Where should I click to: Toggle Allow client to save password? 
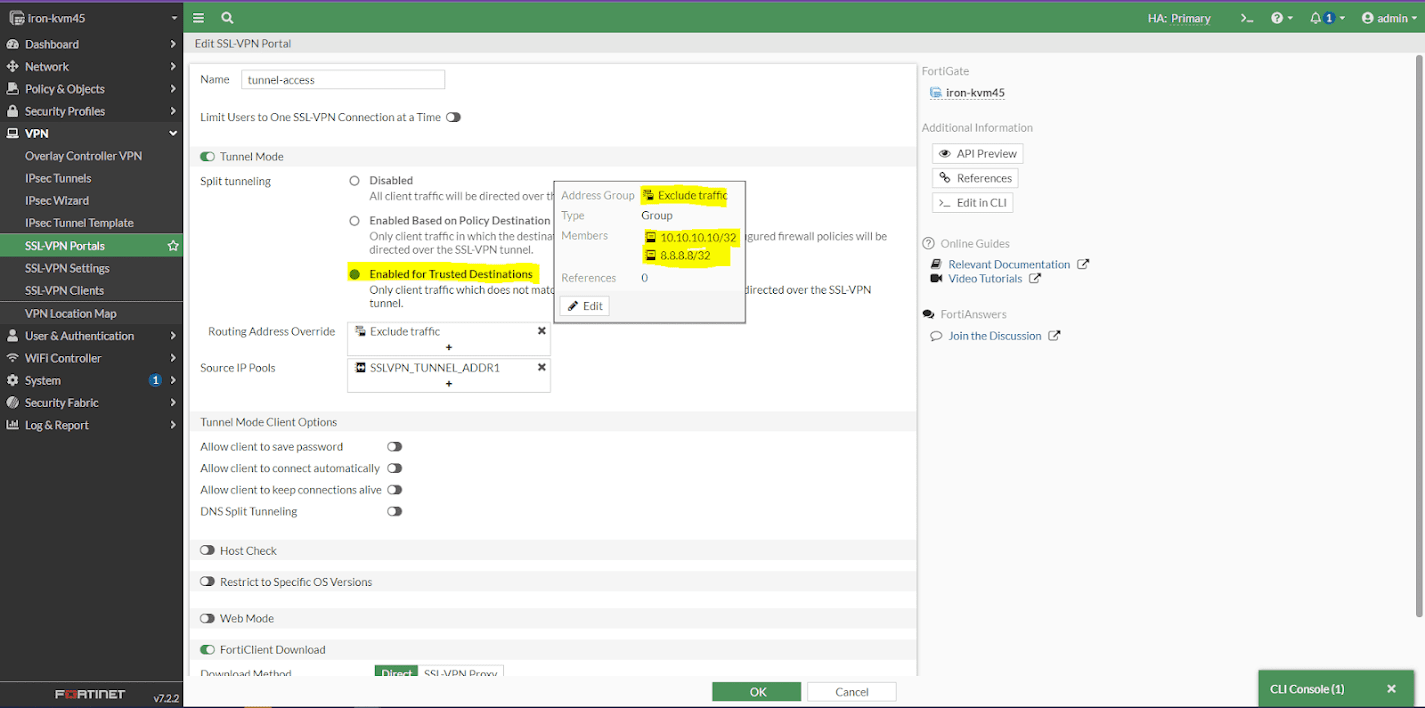coord(394,447)
